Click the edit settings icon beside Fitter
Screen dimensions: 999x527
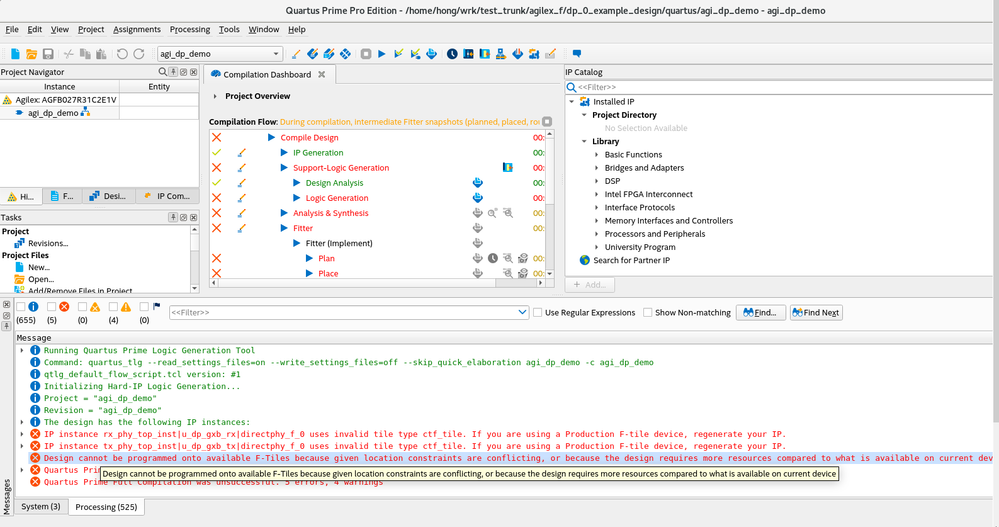pos(241,228)
